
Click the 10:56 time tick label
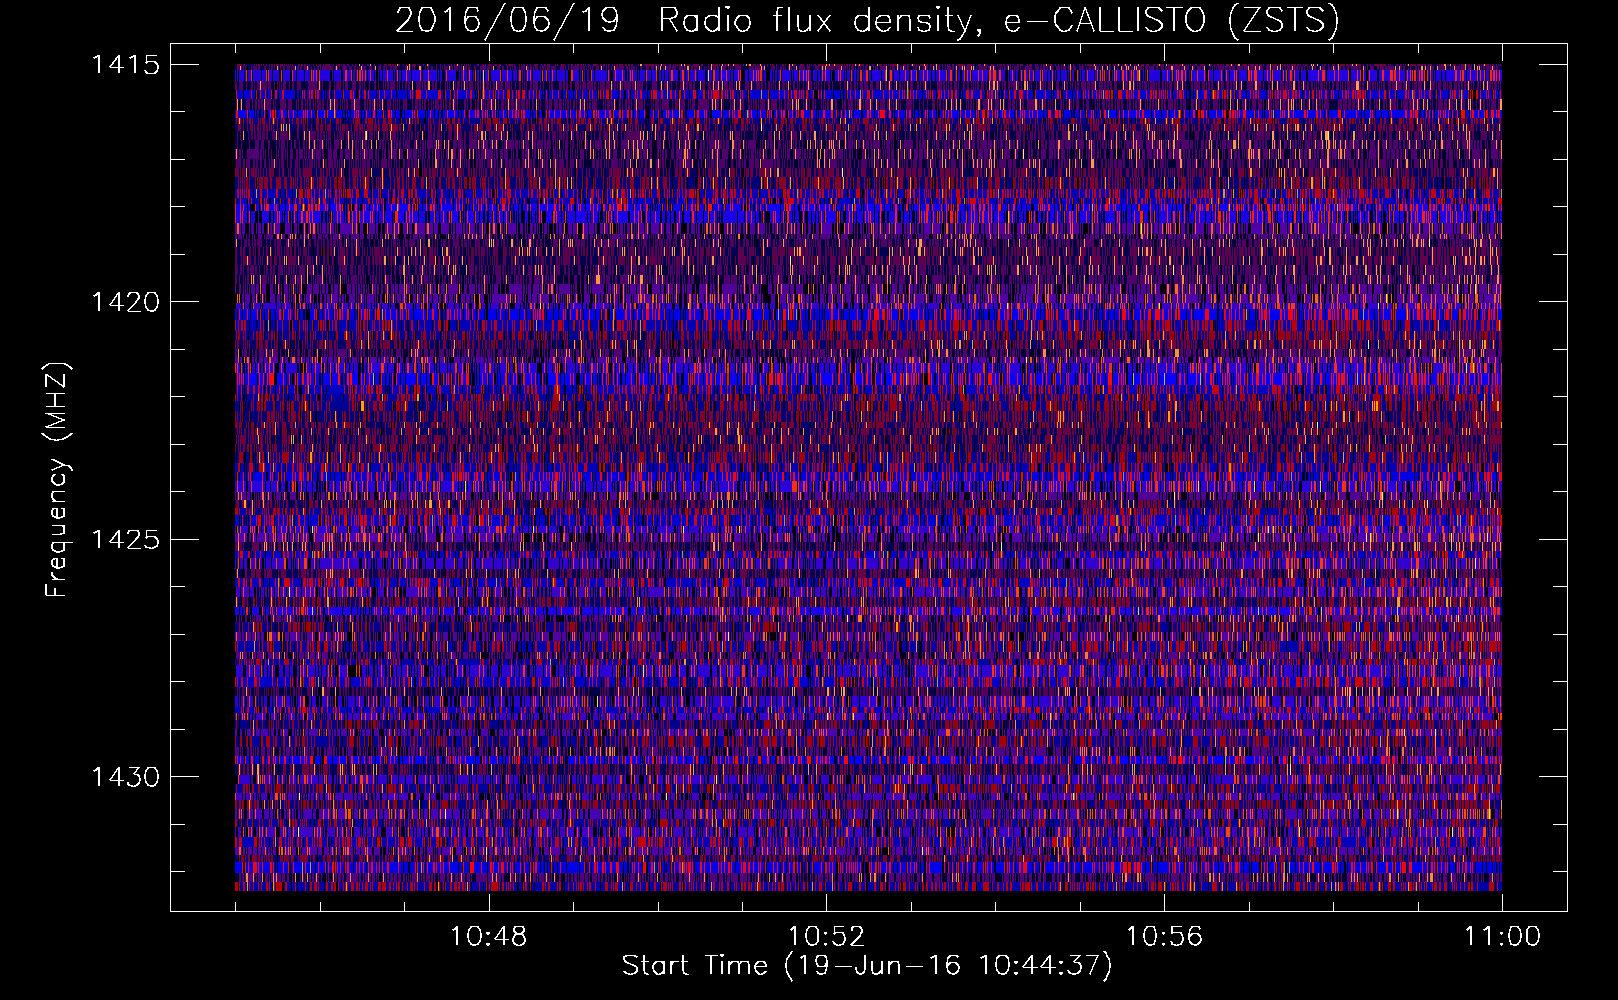1164,937
